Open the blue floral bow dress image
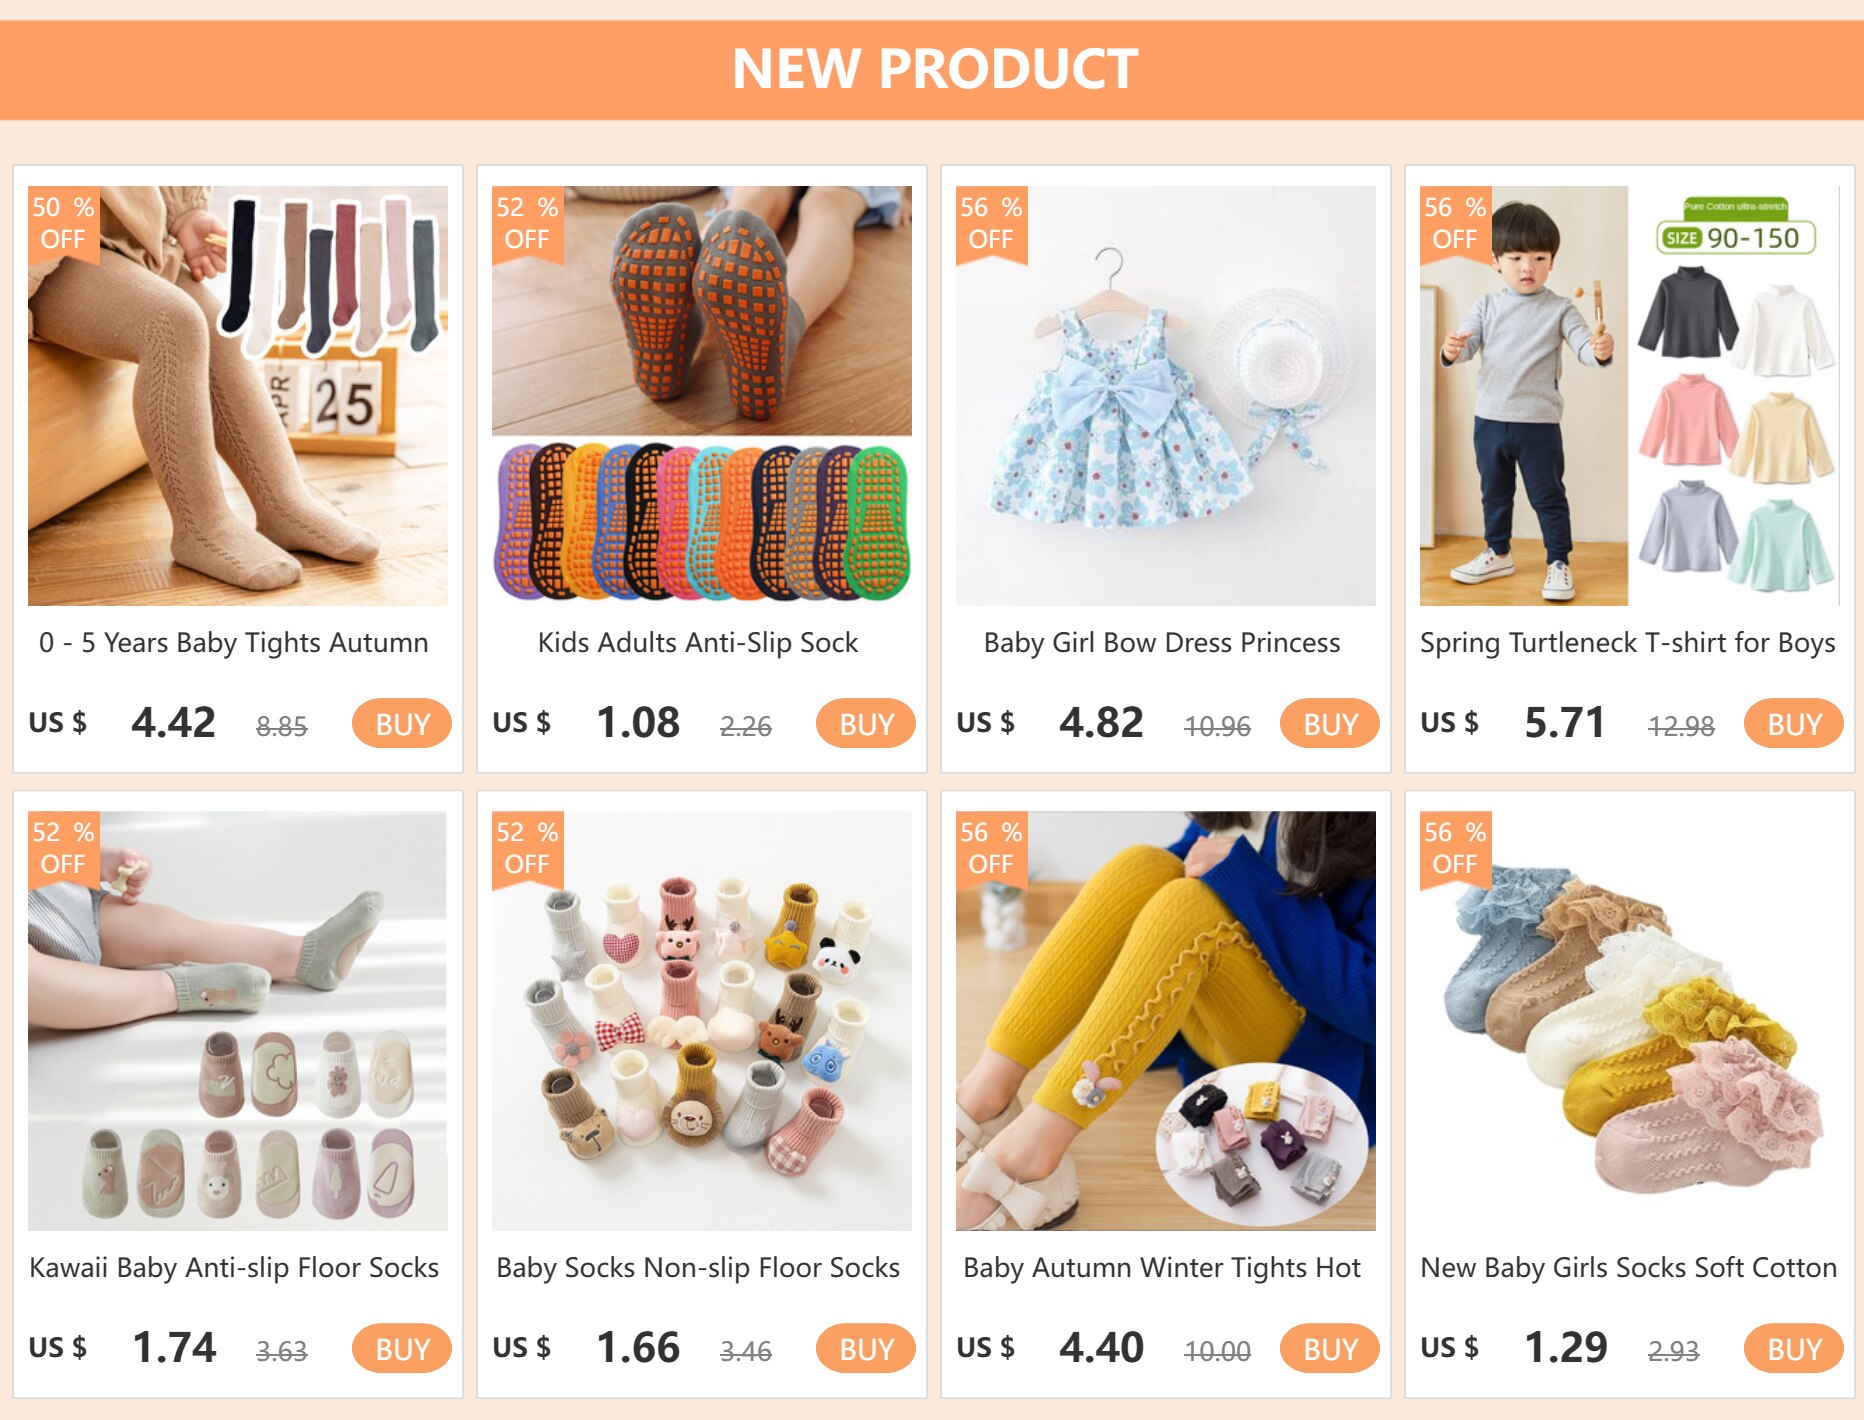This screenshot has height=1420, width=1864. click(1166, 396)
